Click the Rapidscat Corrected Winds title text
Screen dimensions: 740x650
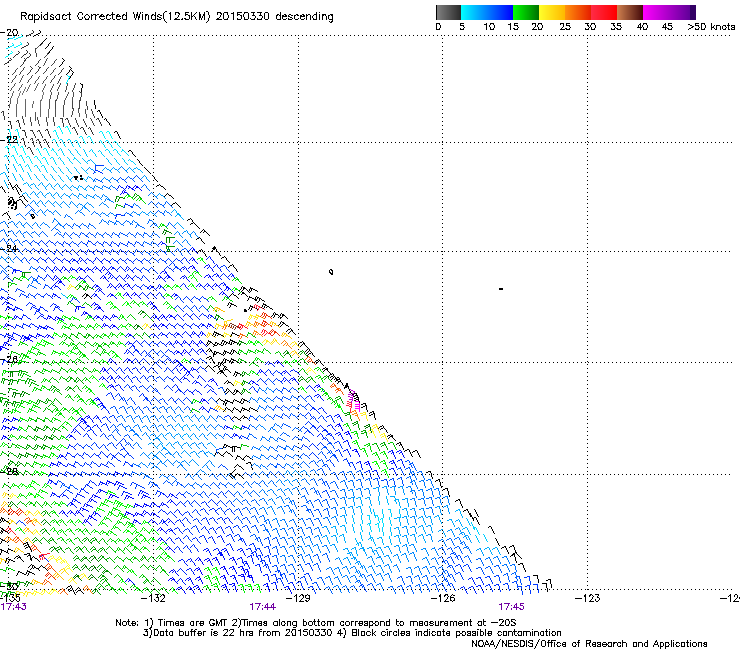(x=177, y=17)
